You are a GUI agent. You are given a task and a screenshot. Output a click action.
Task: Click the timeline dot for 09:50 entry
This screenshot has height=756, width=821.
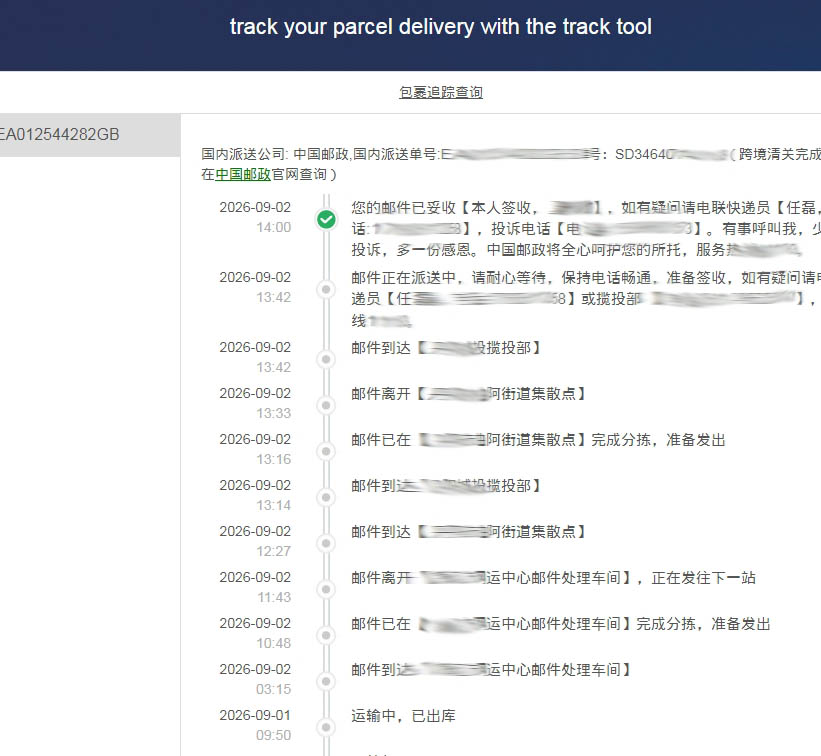point(326,727)
